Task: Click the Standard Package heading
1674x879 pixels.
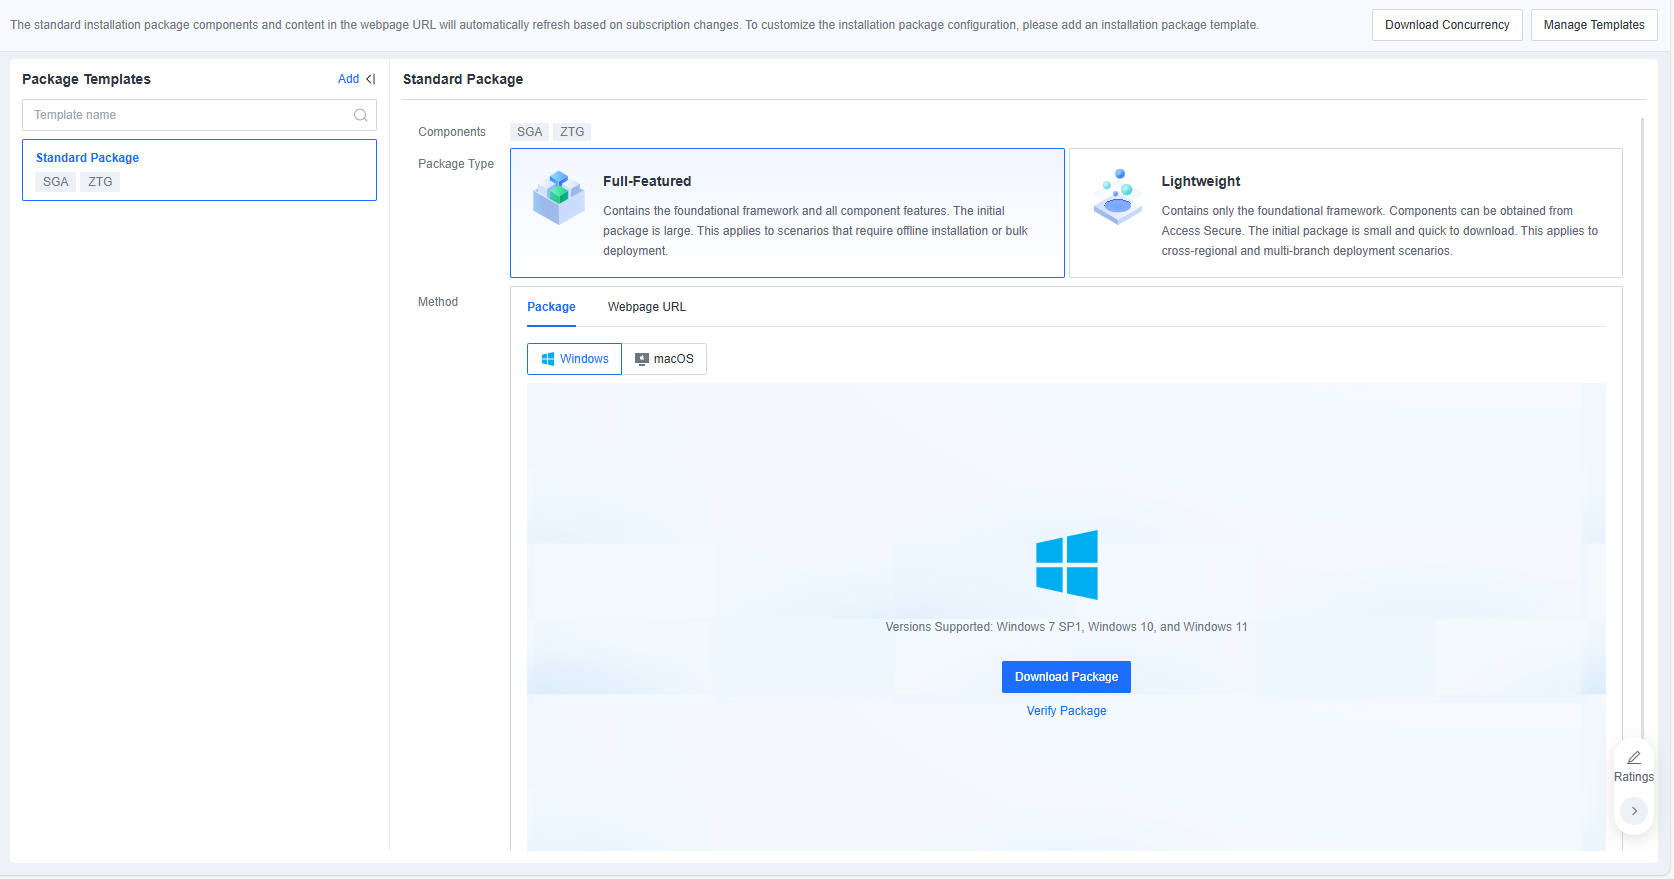Action: [x=463, y=79]
